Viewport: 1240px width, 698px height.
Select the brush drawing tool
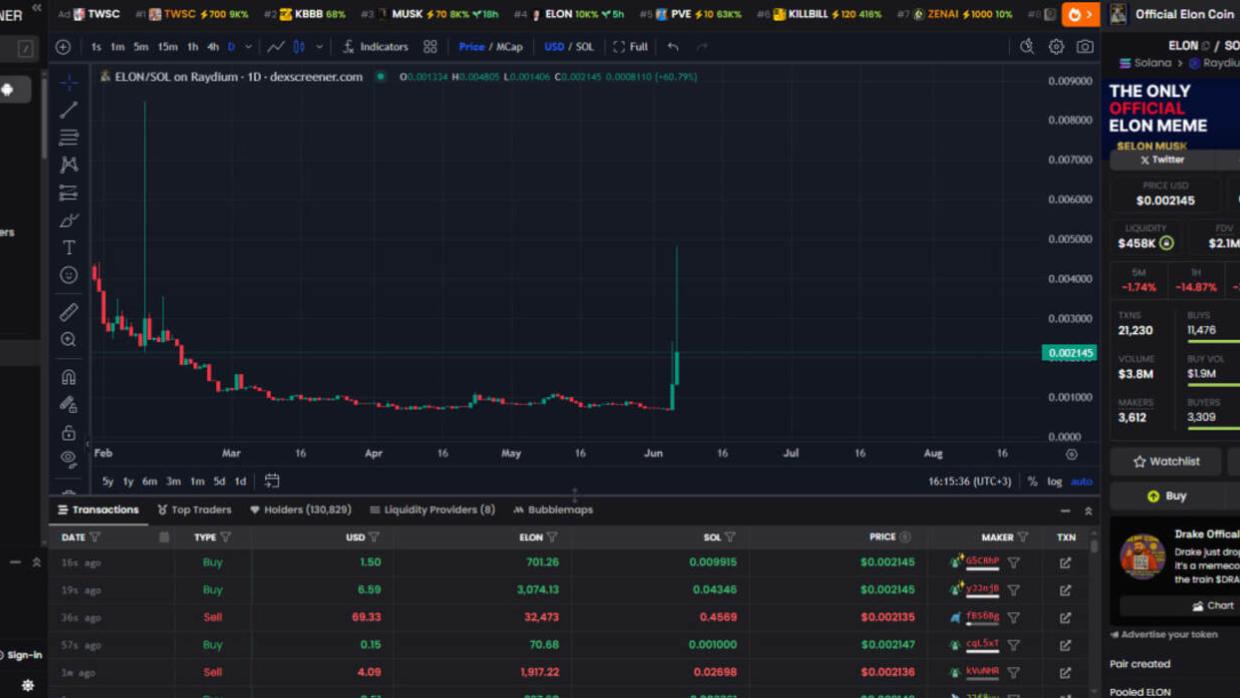point(68,220)
